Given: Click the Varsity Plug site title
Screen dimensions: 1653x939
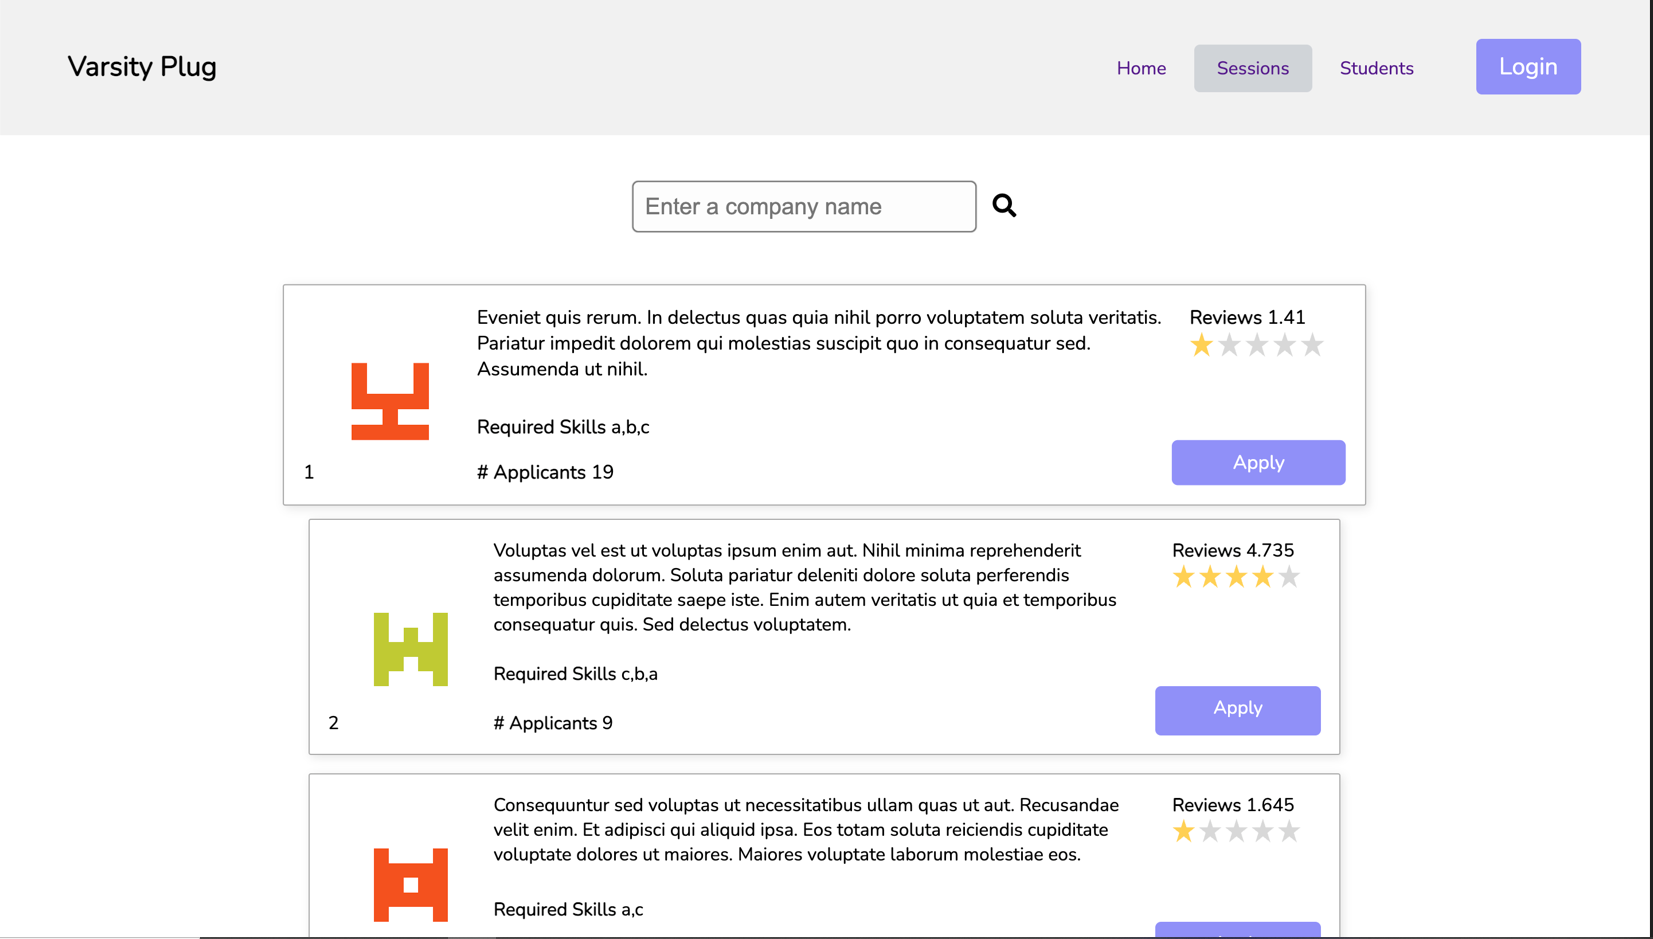Looking at the screenshot, I should coord(142,67).
